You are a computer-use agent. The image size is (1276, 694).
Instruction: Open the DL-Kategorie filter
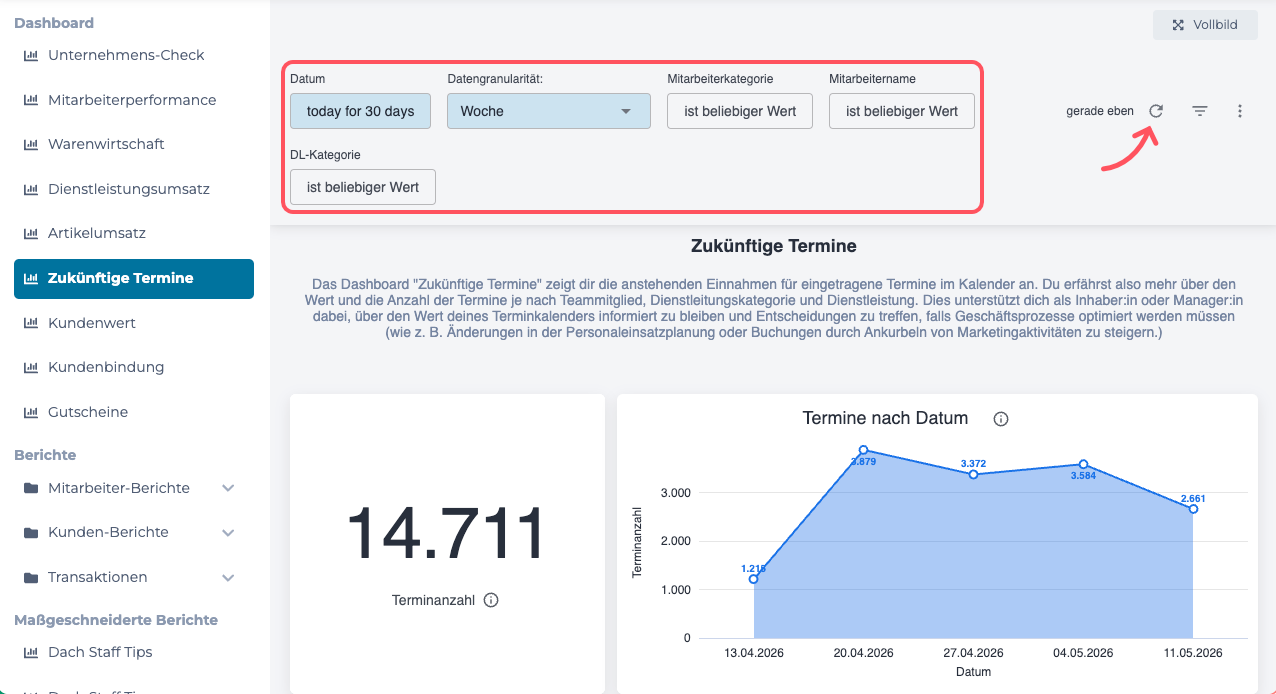(x=362, y=187)
